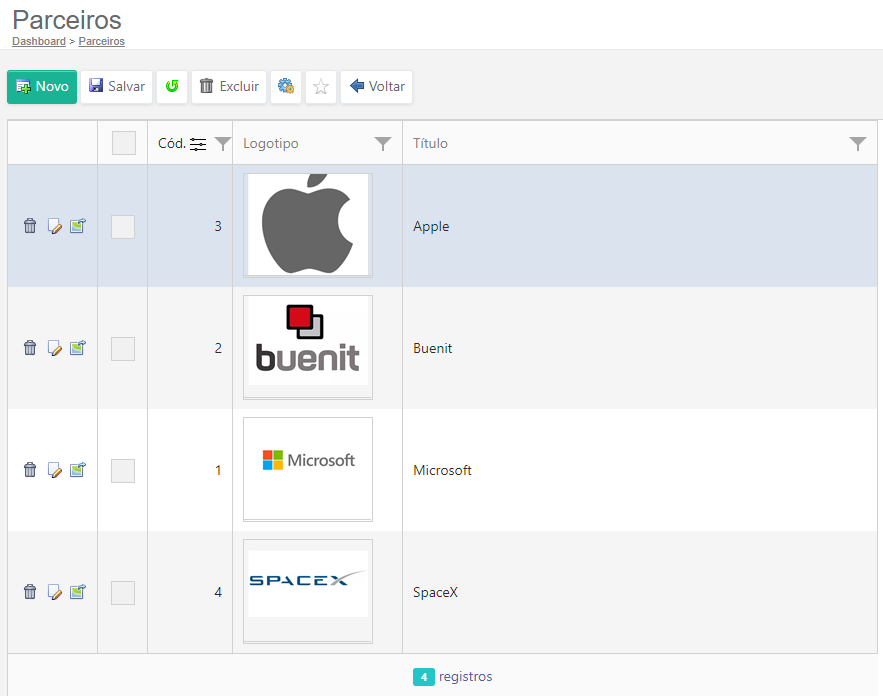Click the Novo button
Image resolution: width=883 pixels, height=696 pixels.
tap(42, 87)
